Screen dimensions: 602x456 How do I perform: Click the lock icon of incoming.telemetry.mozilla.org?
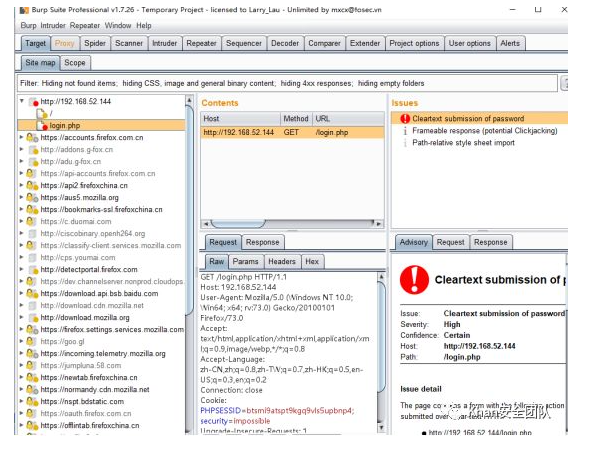pyautogui.click(x=32, y=354)
